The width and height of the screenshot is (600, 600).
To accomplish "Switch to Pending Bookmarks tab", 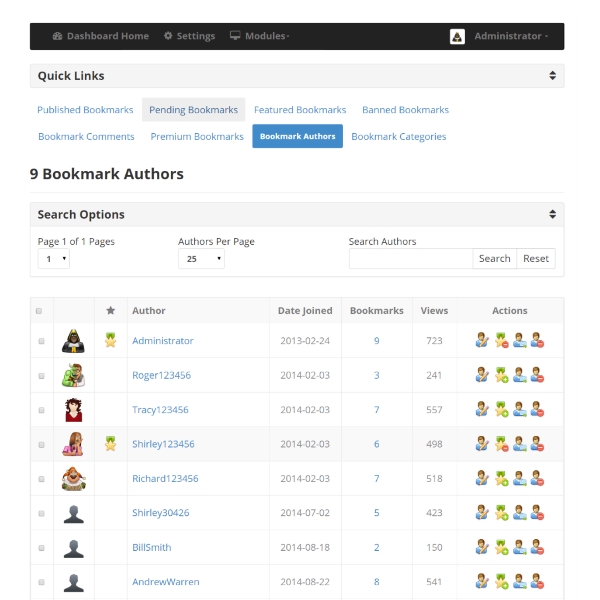I will 194,110.
